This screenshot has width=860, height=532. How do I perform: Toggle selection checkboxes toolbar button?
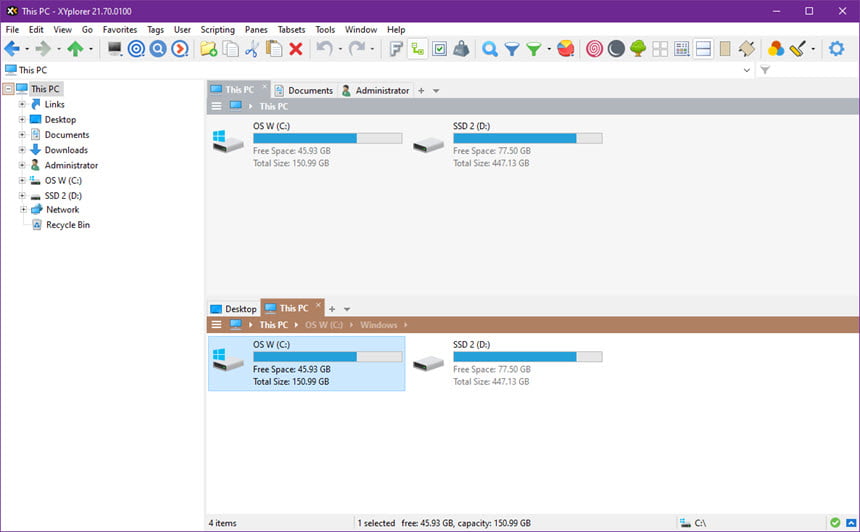coord(439,49)
